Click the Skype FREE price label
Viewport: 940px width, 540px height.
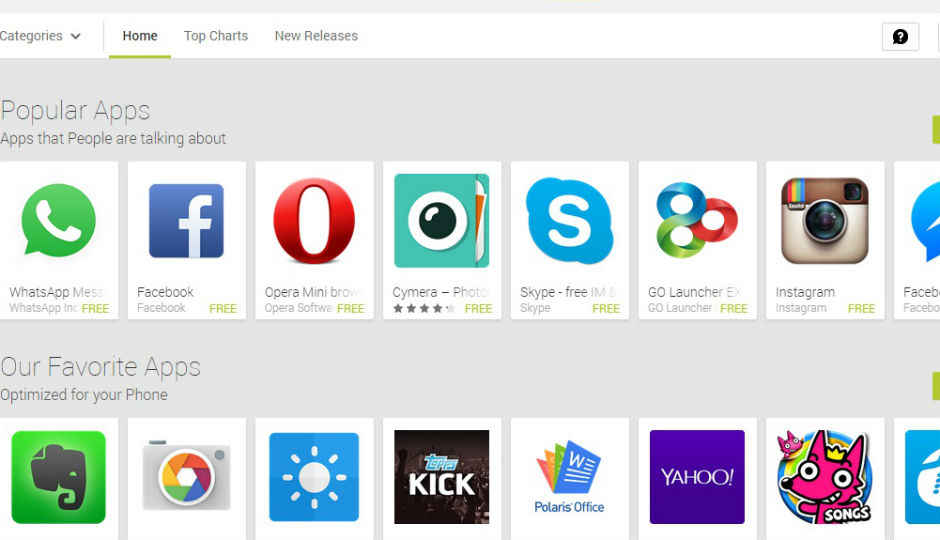tap(606, 309)
